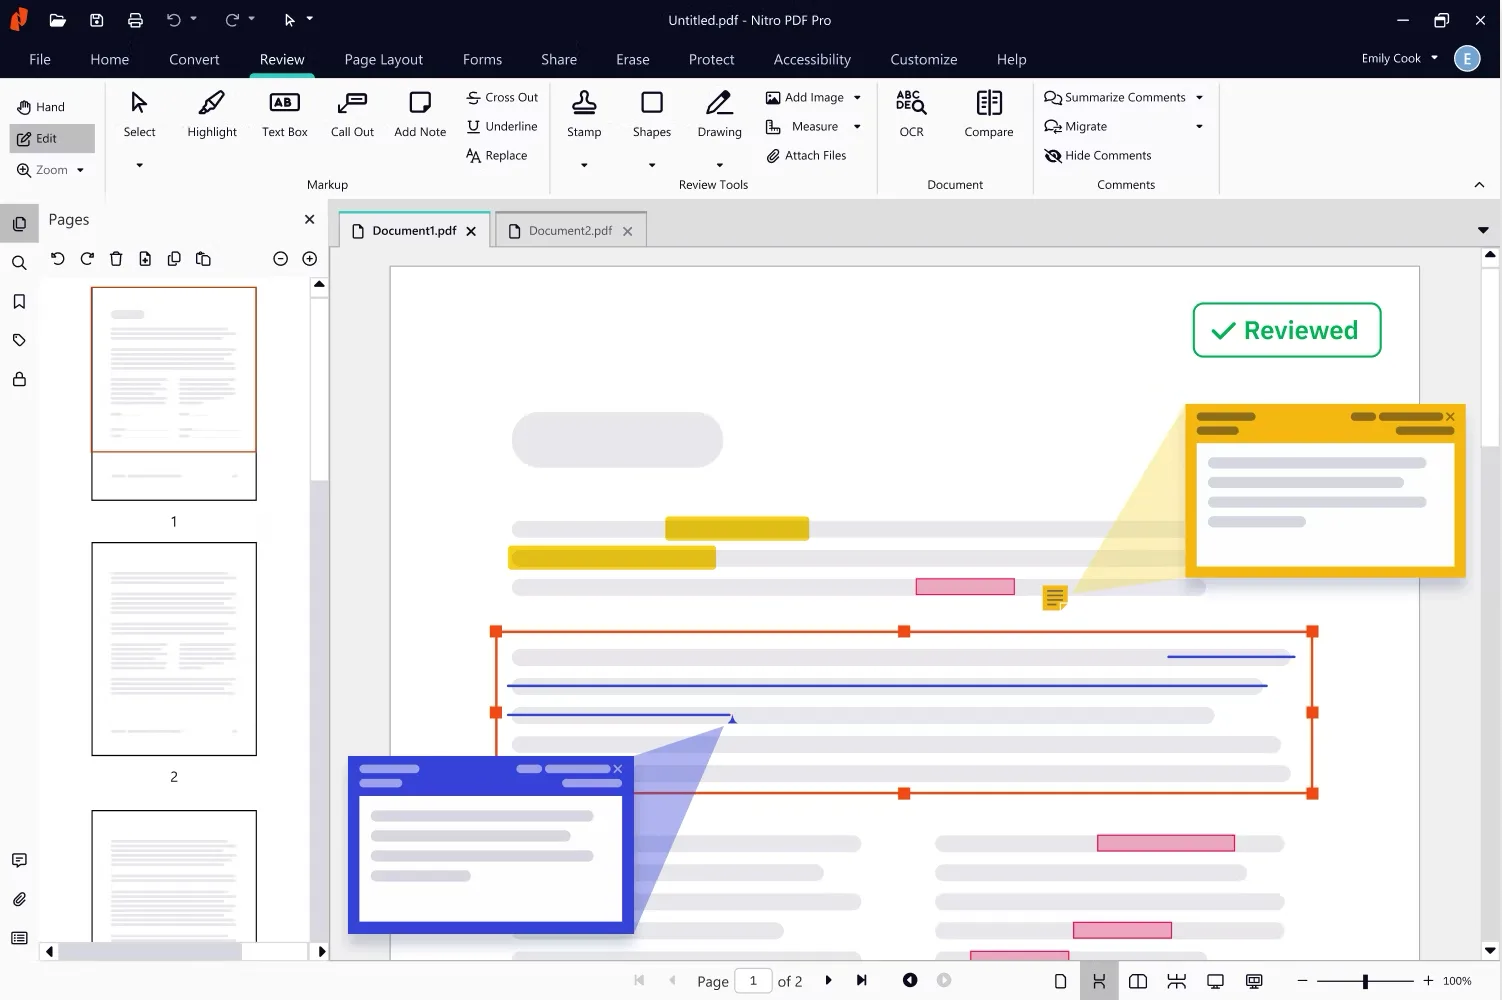This screenshot has height=1000, width=1502.
Task: Click Attach Files
Action: (x=806, y=155)
